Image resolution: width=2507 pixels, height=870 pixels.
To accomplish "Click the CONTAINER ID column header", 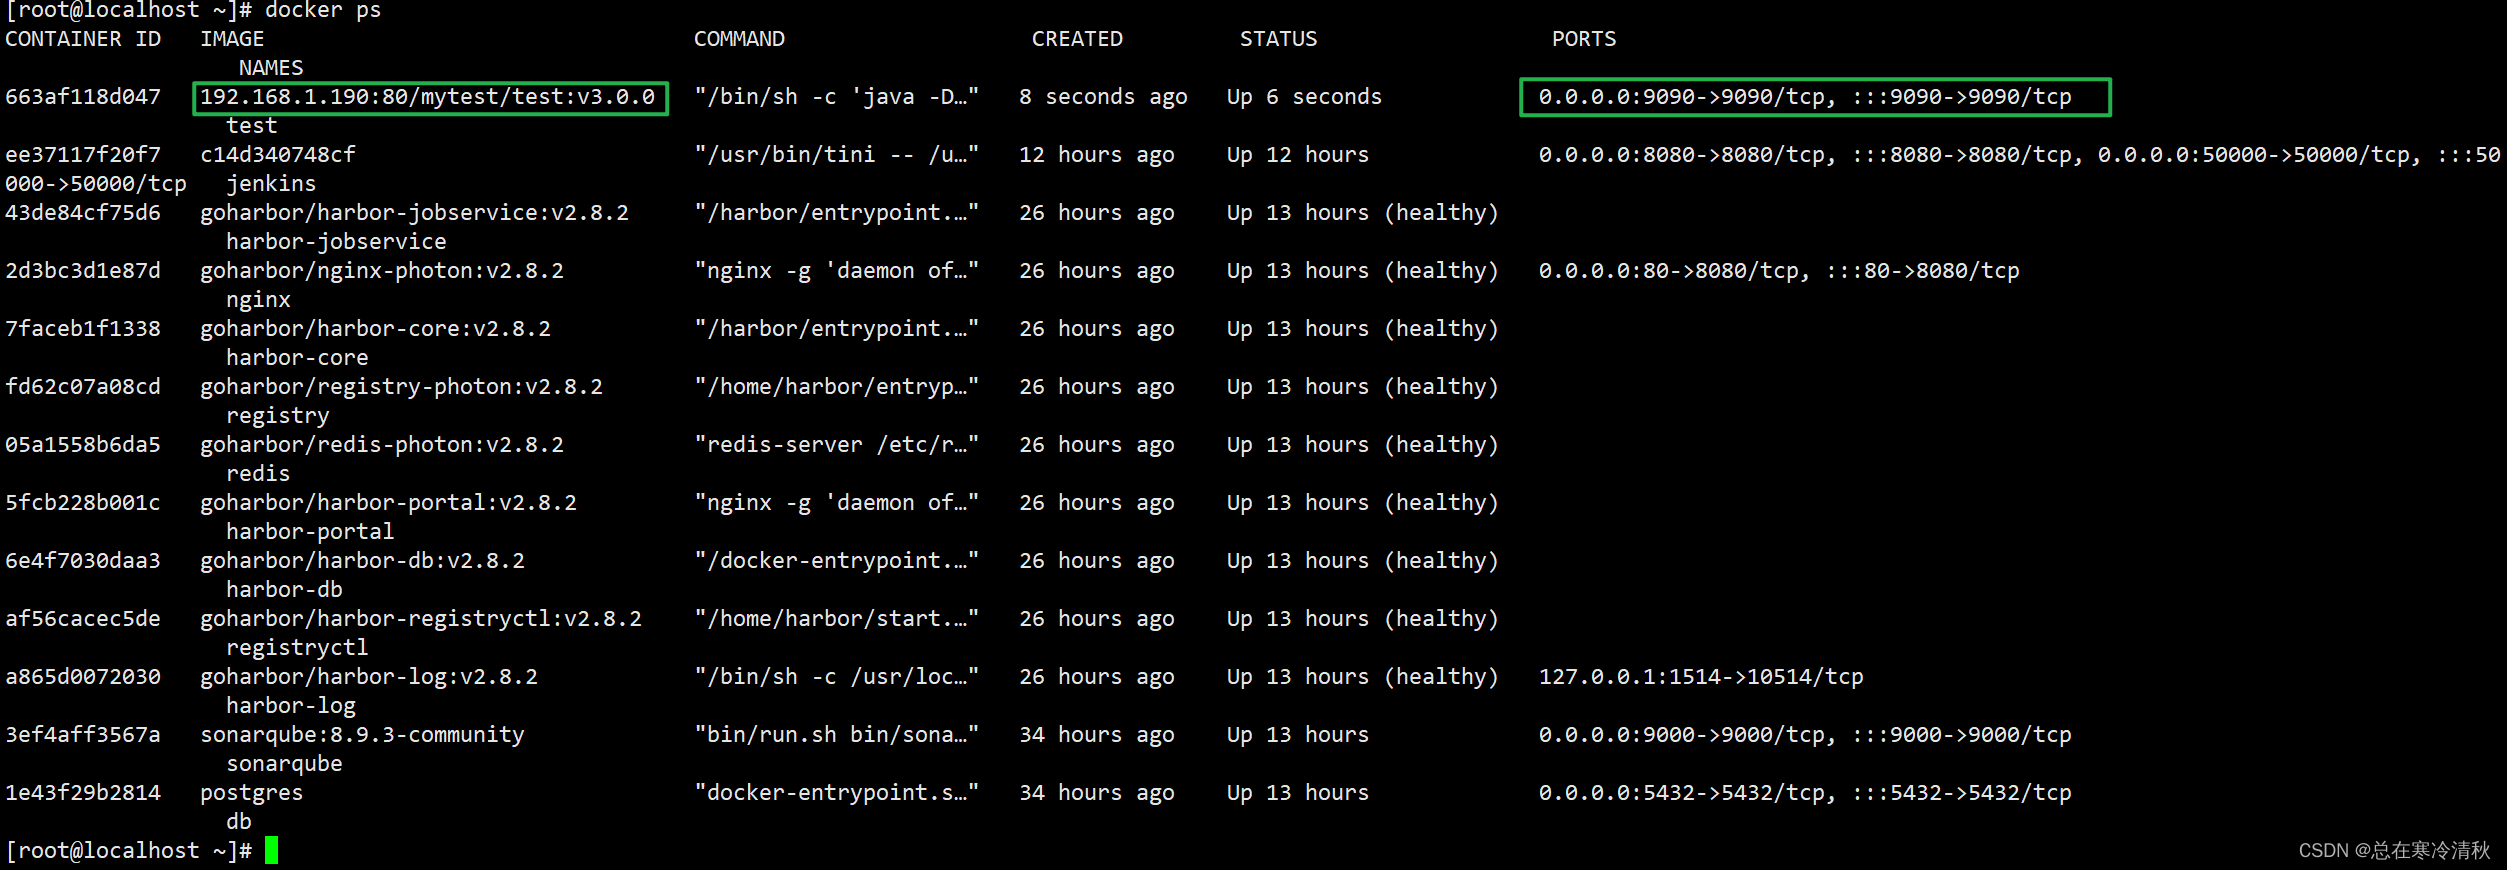I will pos(83,39).
